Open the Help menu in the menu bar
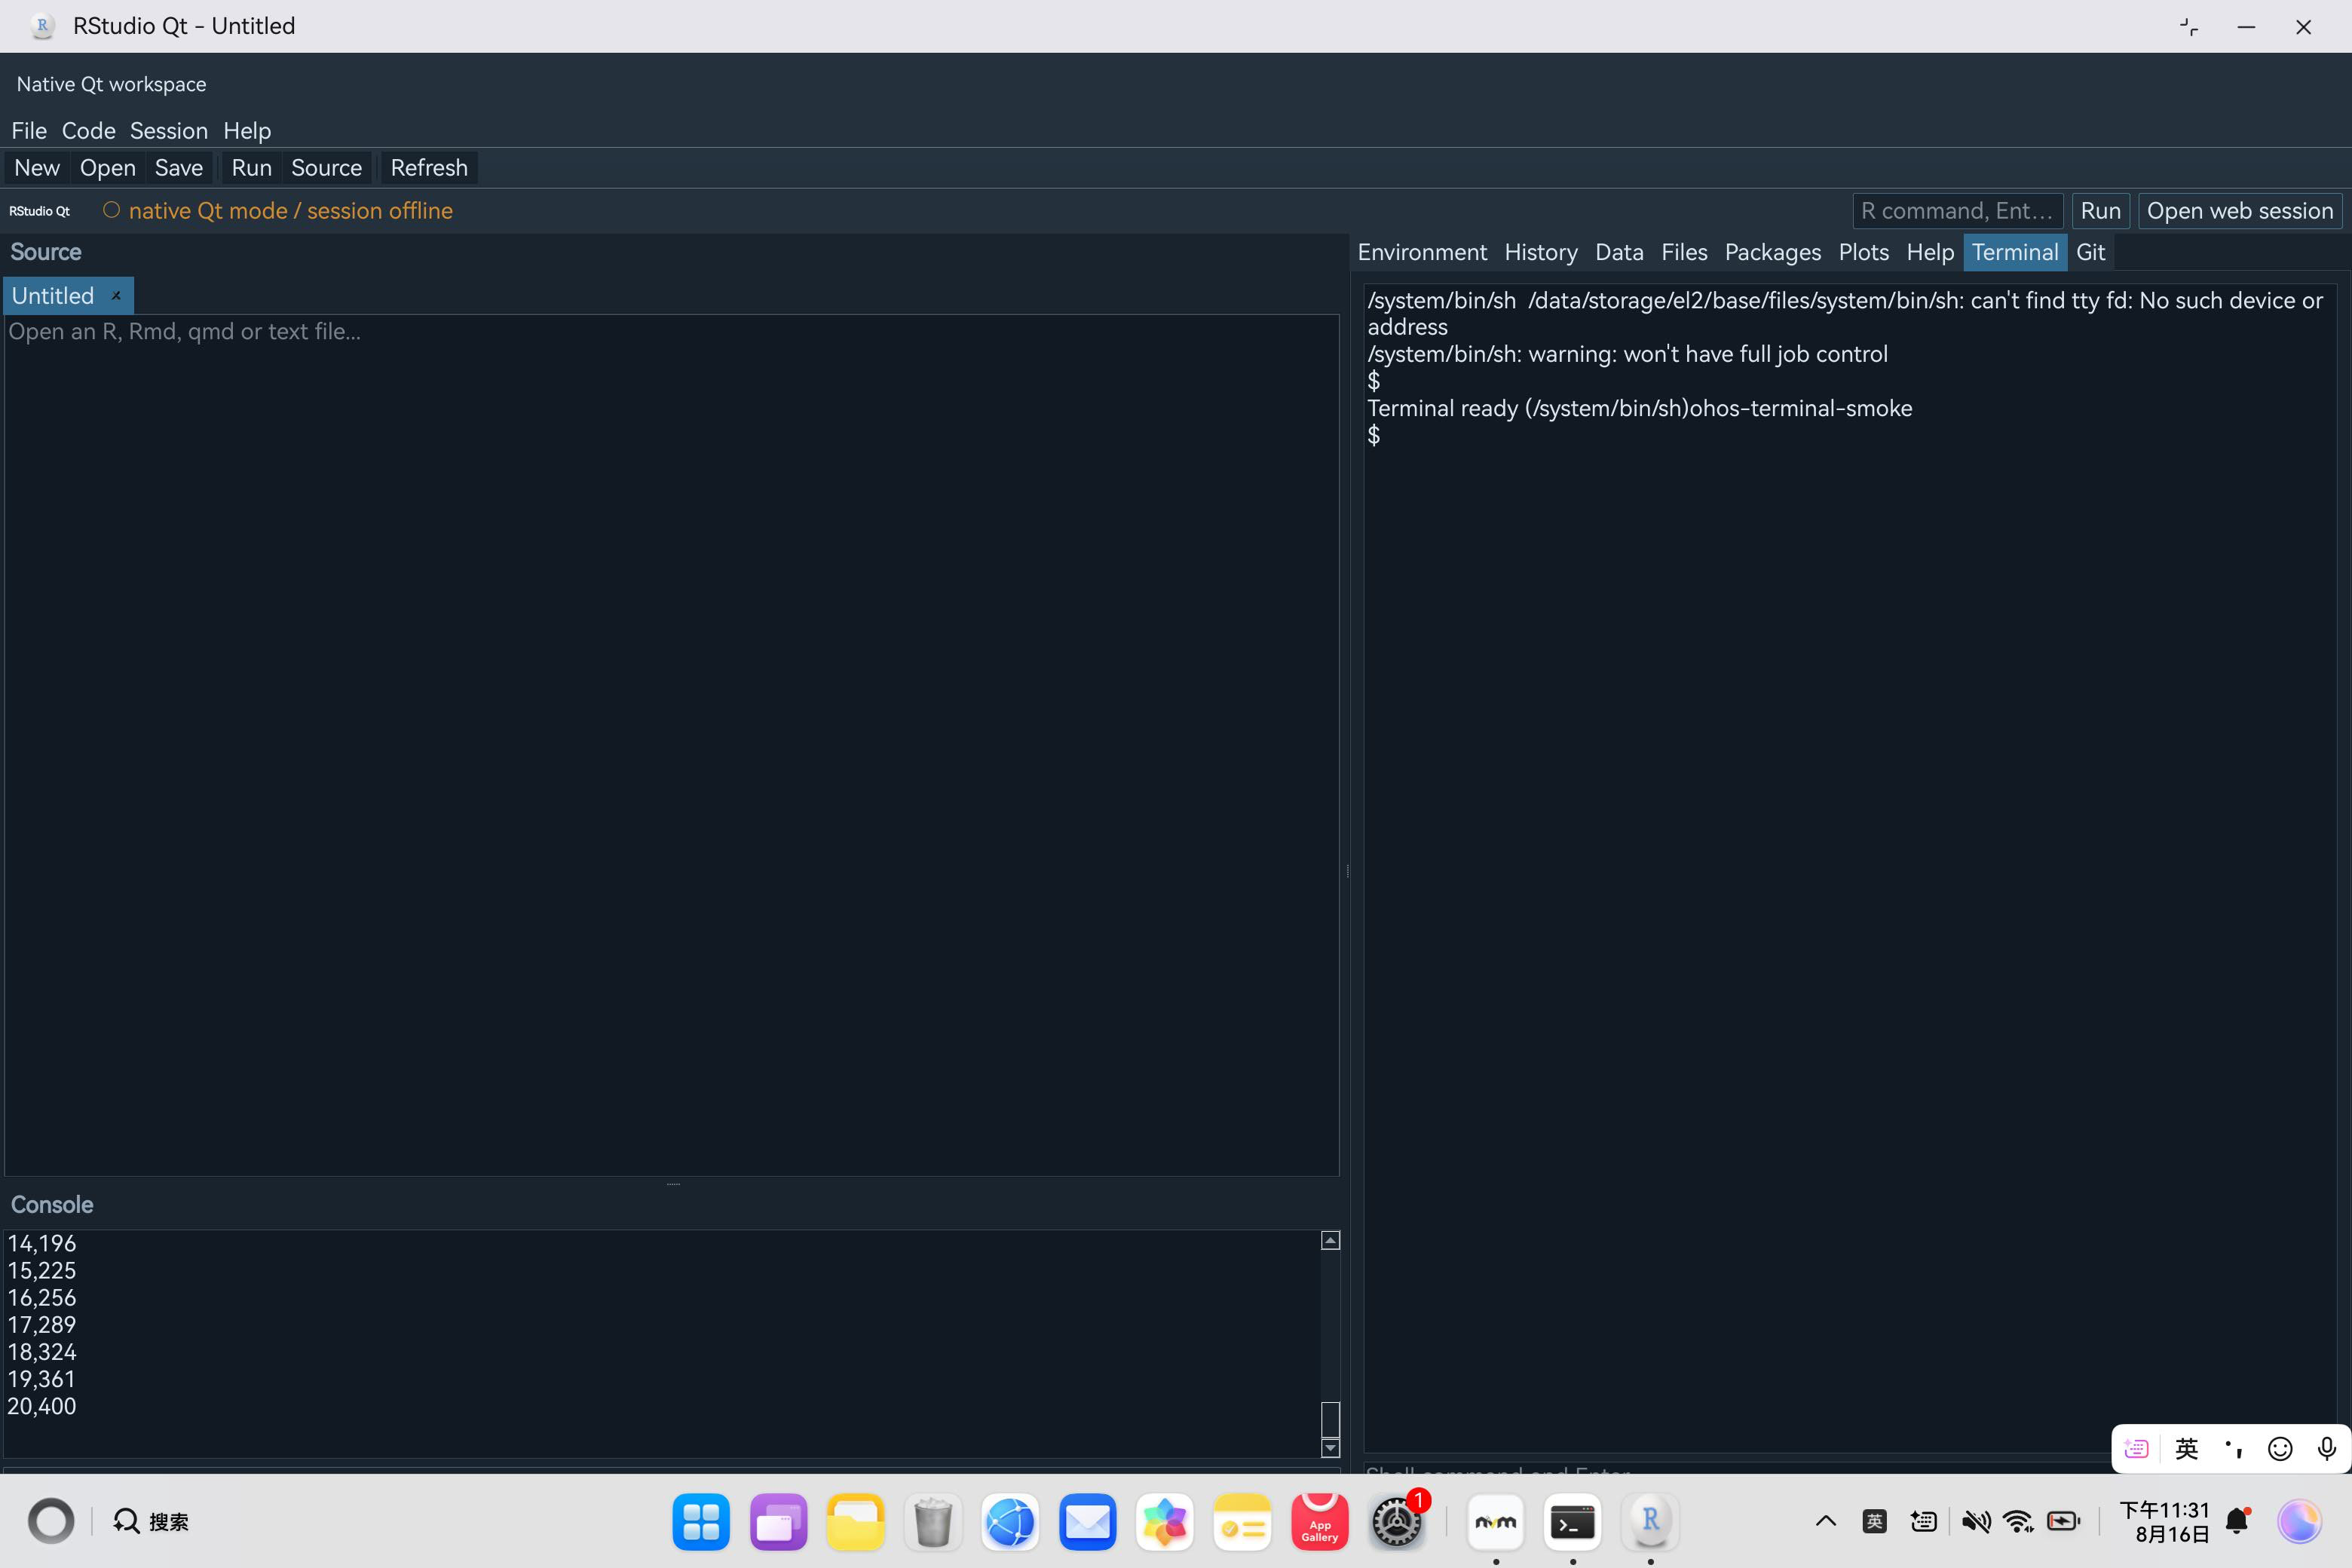The width and height of the screenshot is (2352, 1568). tap(247, 131)
